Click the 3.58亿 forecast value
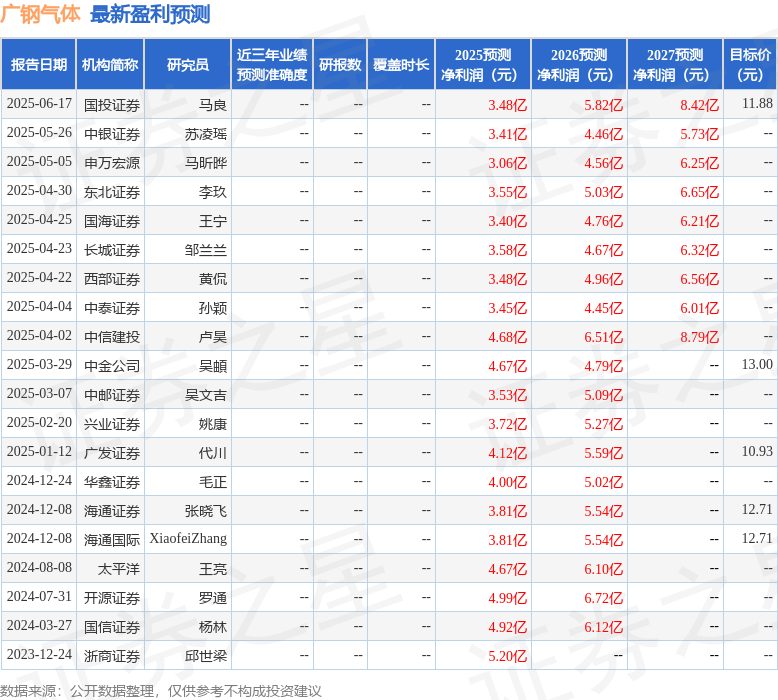The height and width of the screenshot is (700, 778). [x=507, y=250]
